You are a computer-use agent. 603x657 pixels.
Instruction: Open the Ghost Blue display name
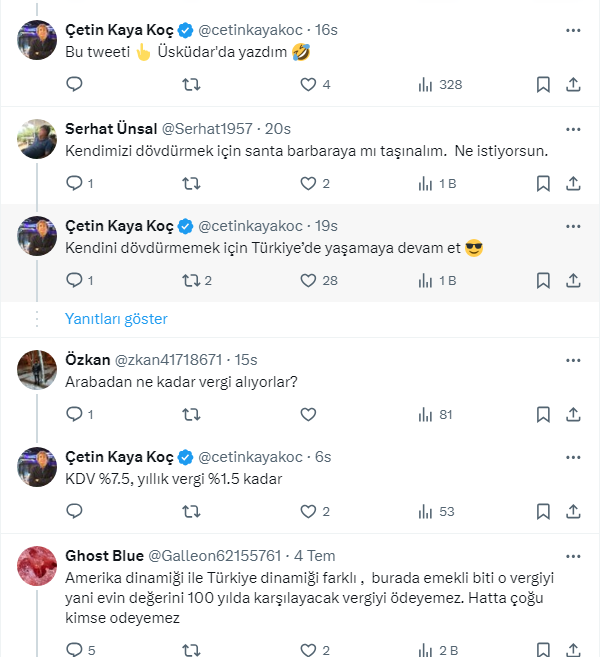click(x=104, y=555)
